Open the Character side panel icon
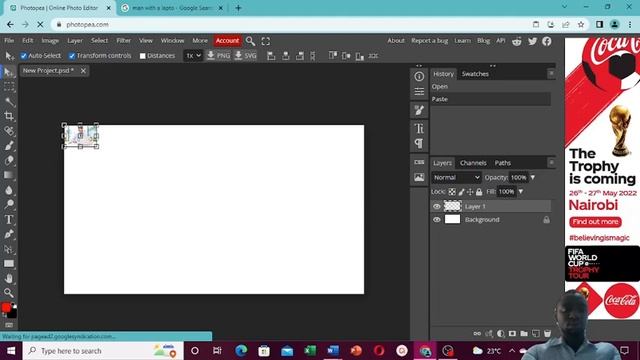640x360 pixels. click(419, 129)
